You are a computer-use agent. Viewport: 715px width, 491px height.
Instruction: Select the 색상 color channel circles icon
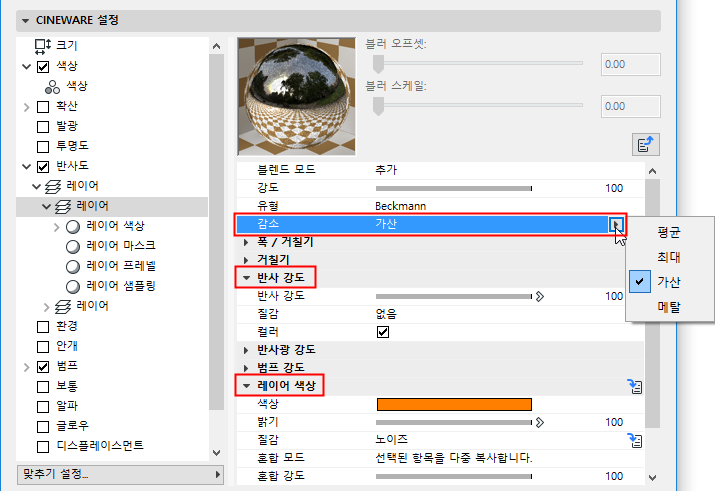pyautogui.click(x=52, y=86)
